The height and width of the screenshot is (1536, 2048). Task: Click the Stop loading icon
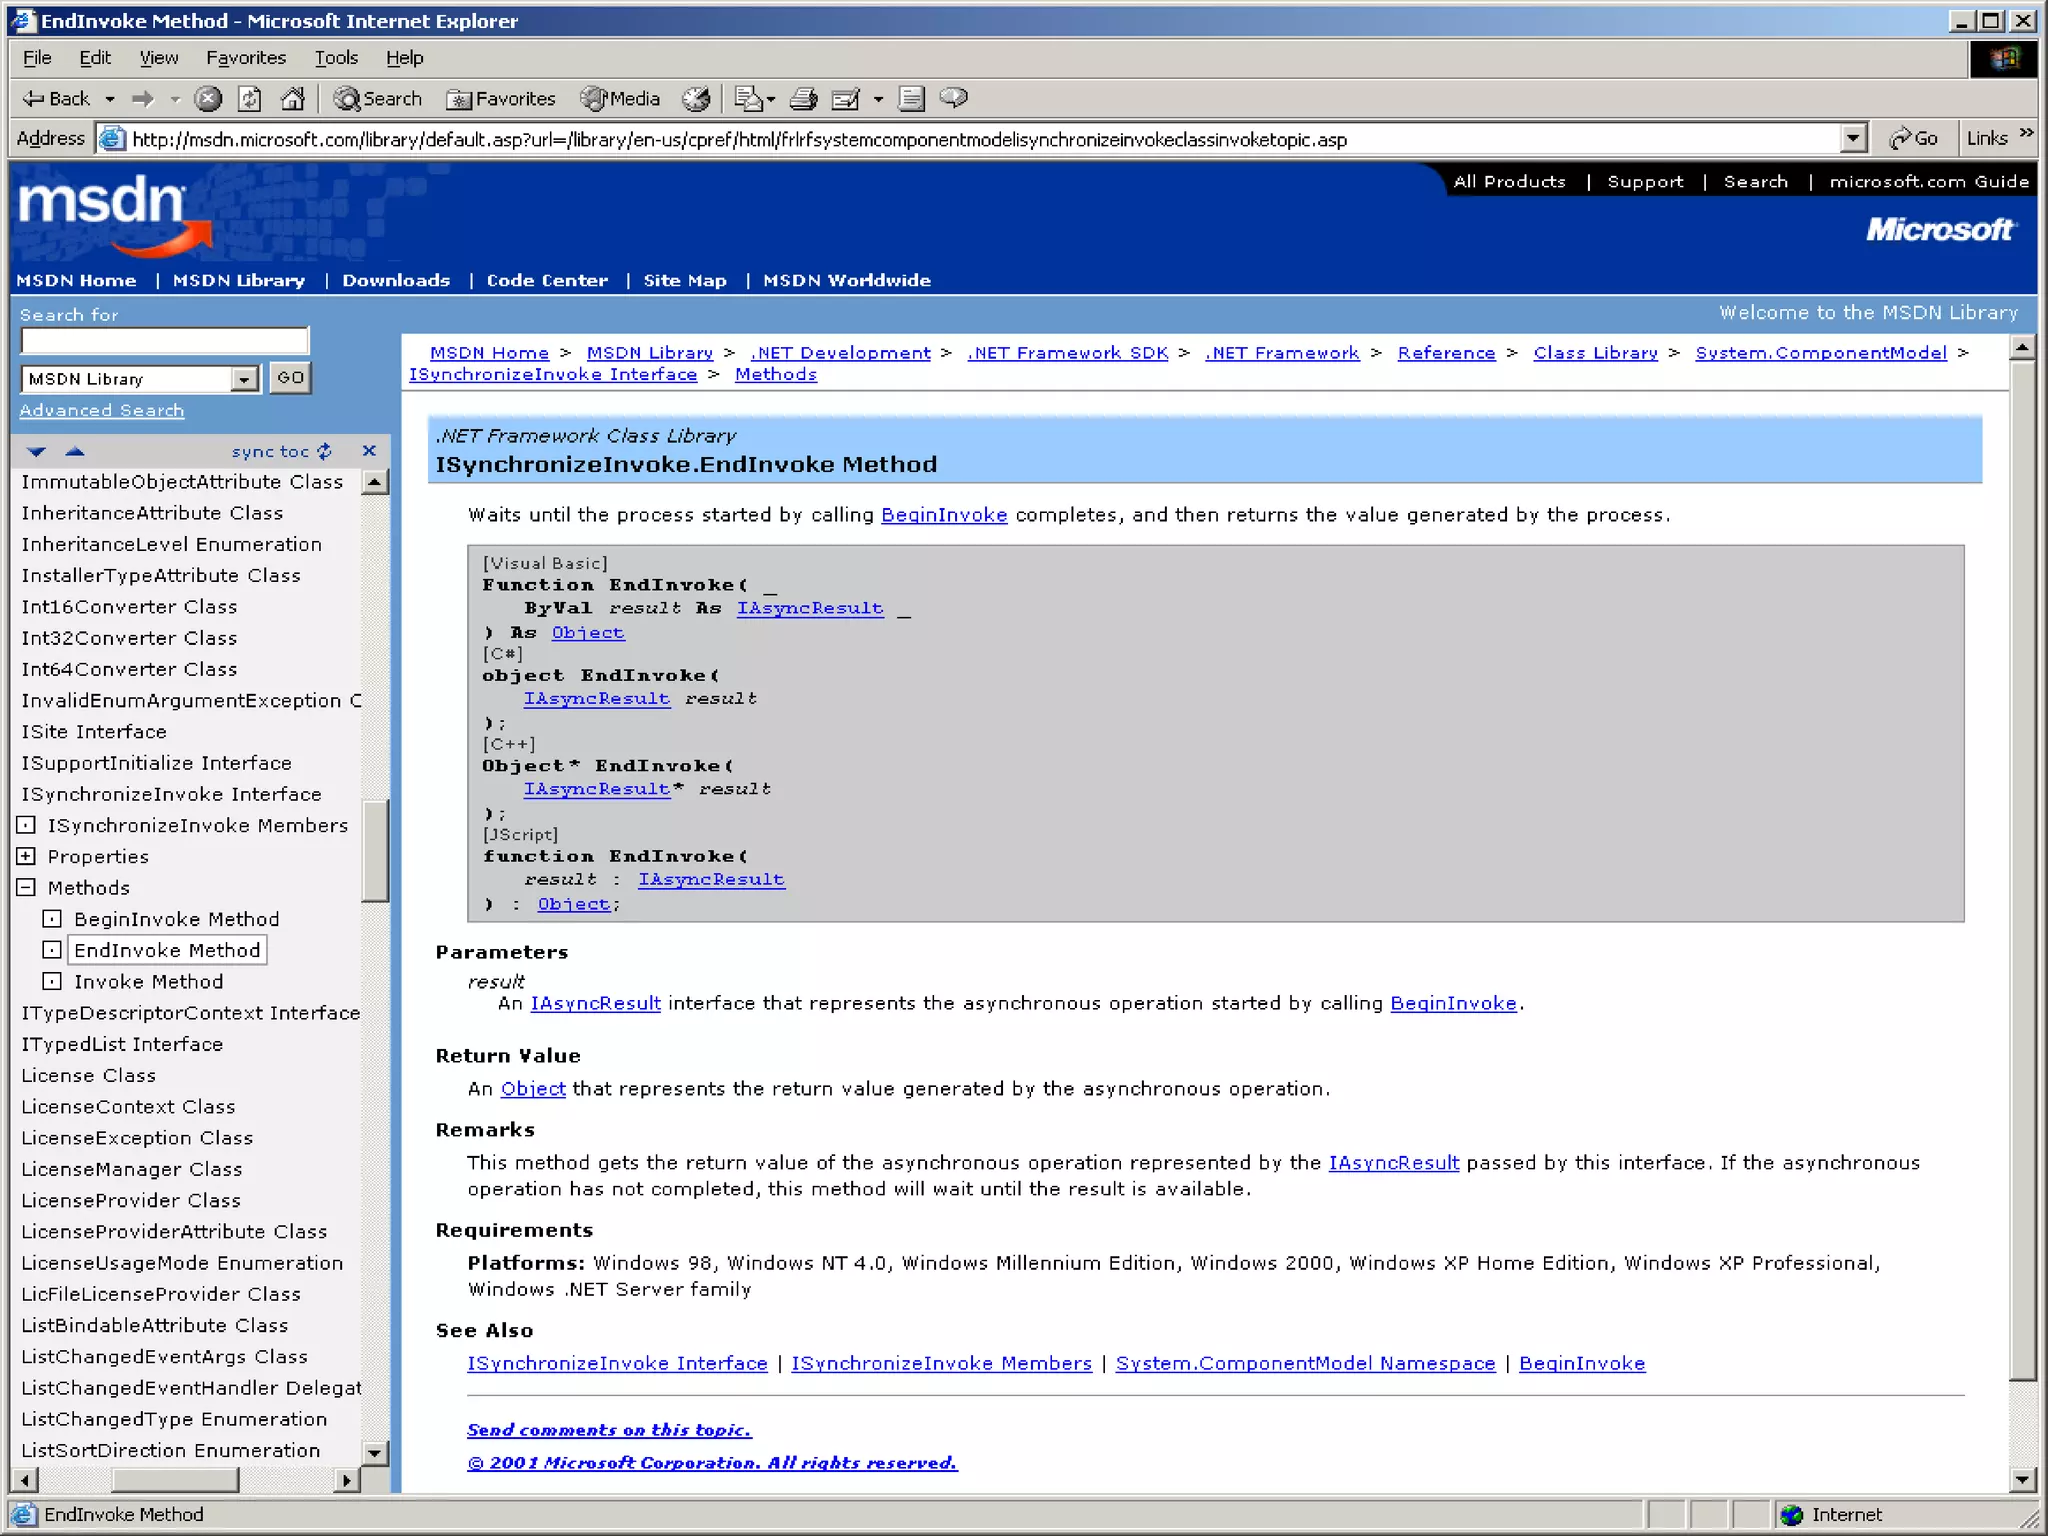pos(208,98)
